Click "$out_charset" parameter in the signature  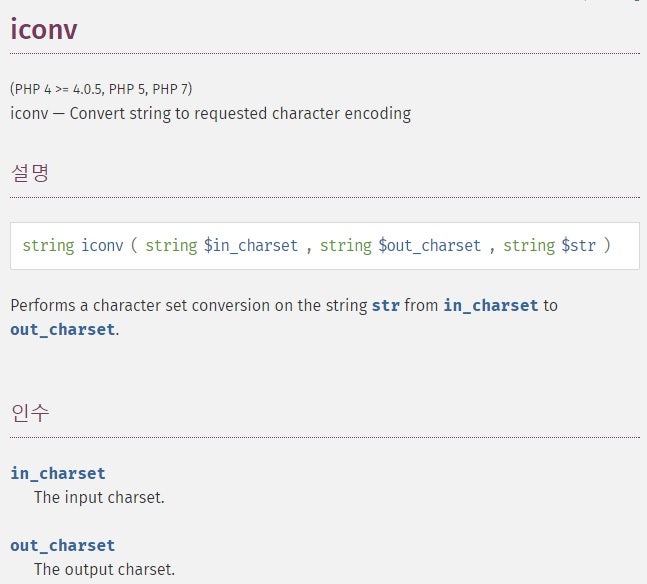point(430,245)
